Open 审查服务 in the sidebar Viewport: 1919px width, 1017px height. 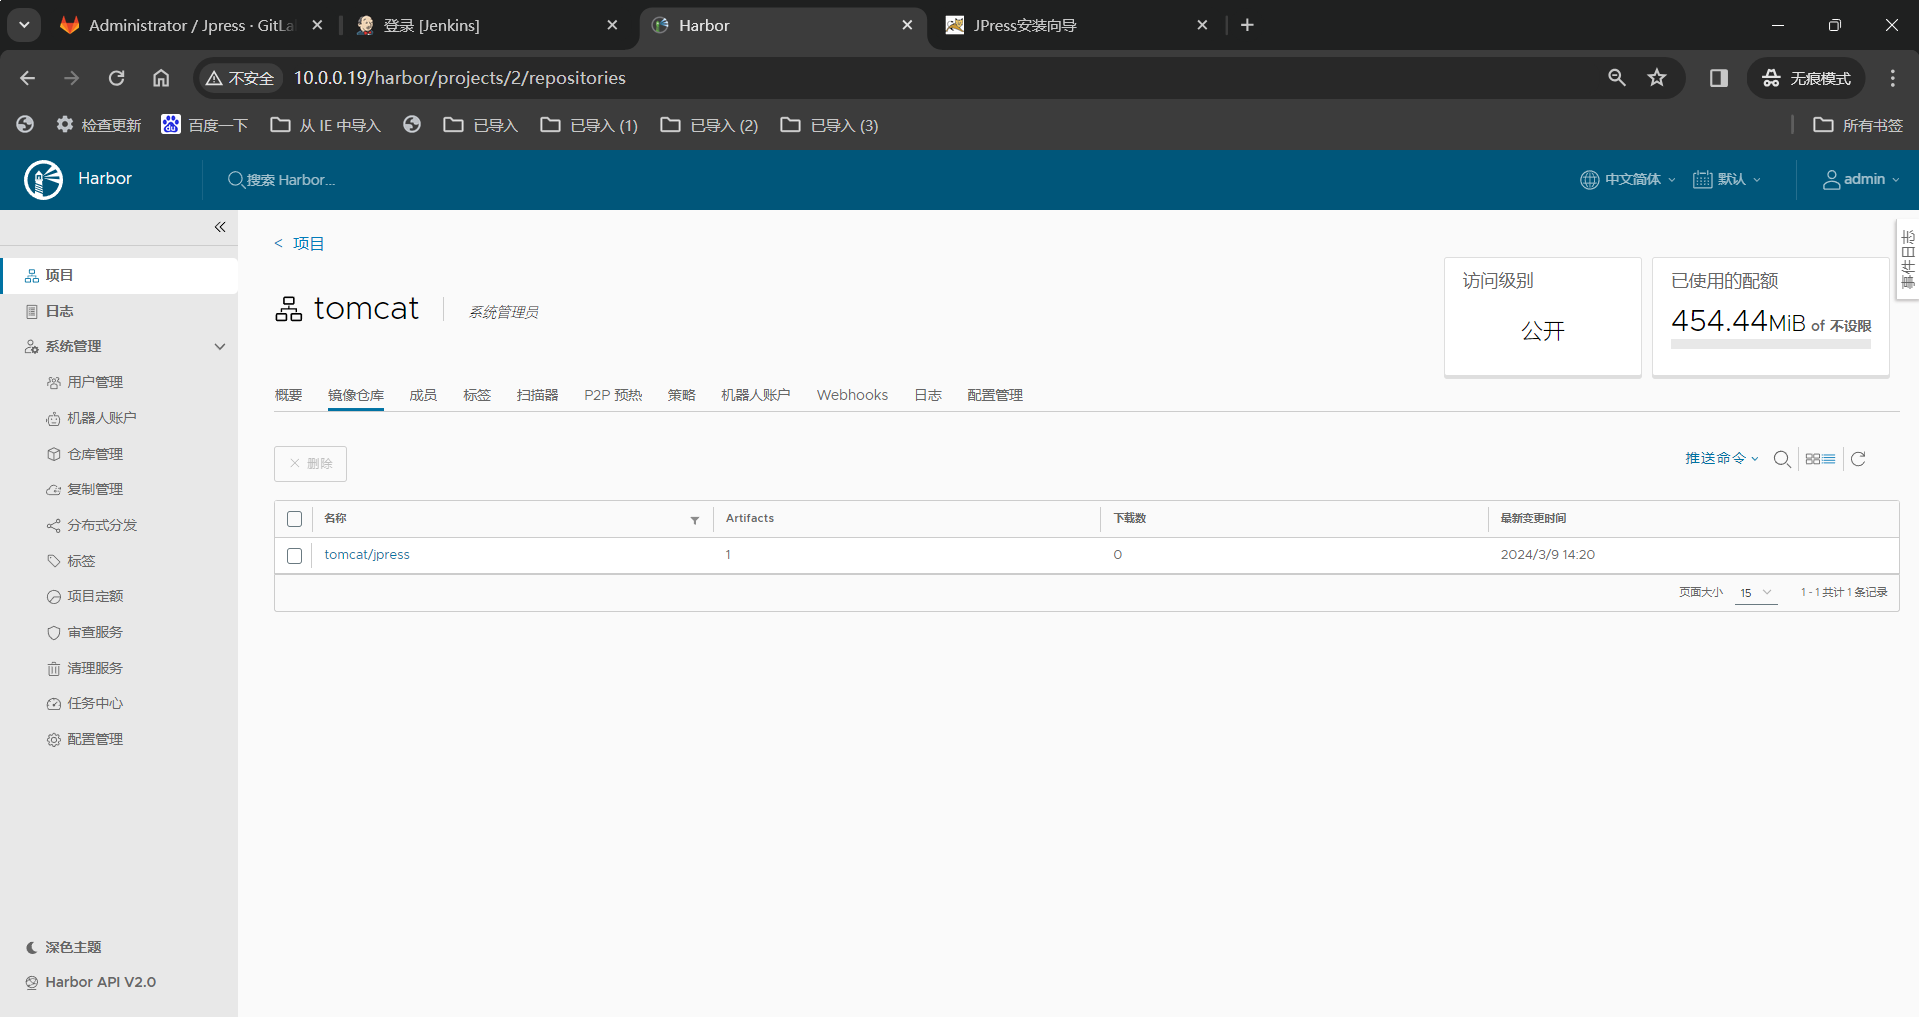pyautogui.click(x=95, y=632)
